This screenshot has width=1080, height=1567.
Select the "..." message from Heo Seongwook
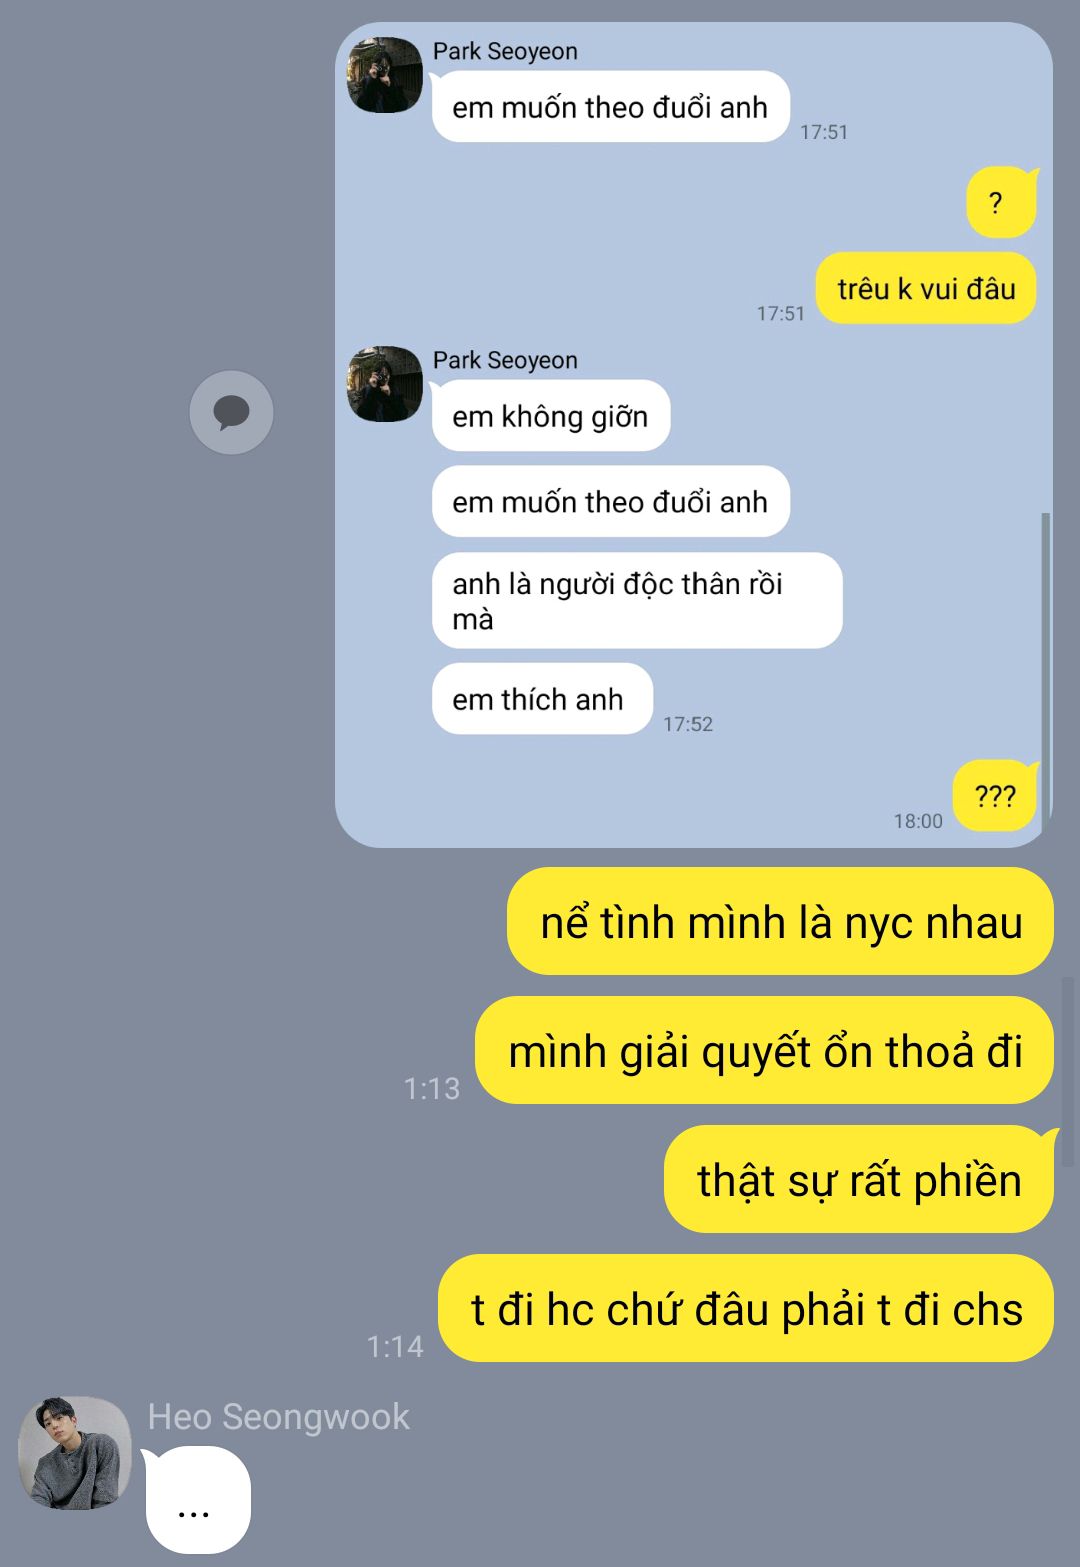tap(197, 1500)
